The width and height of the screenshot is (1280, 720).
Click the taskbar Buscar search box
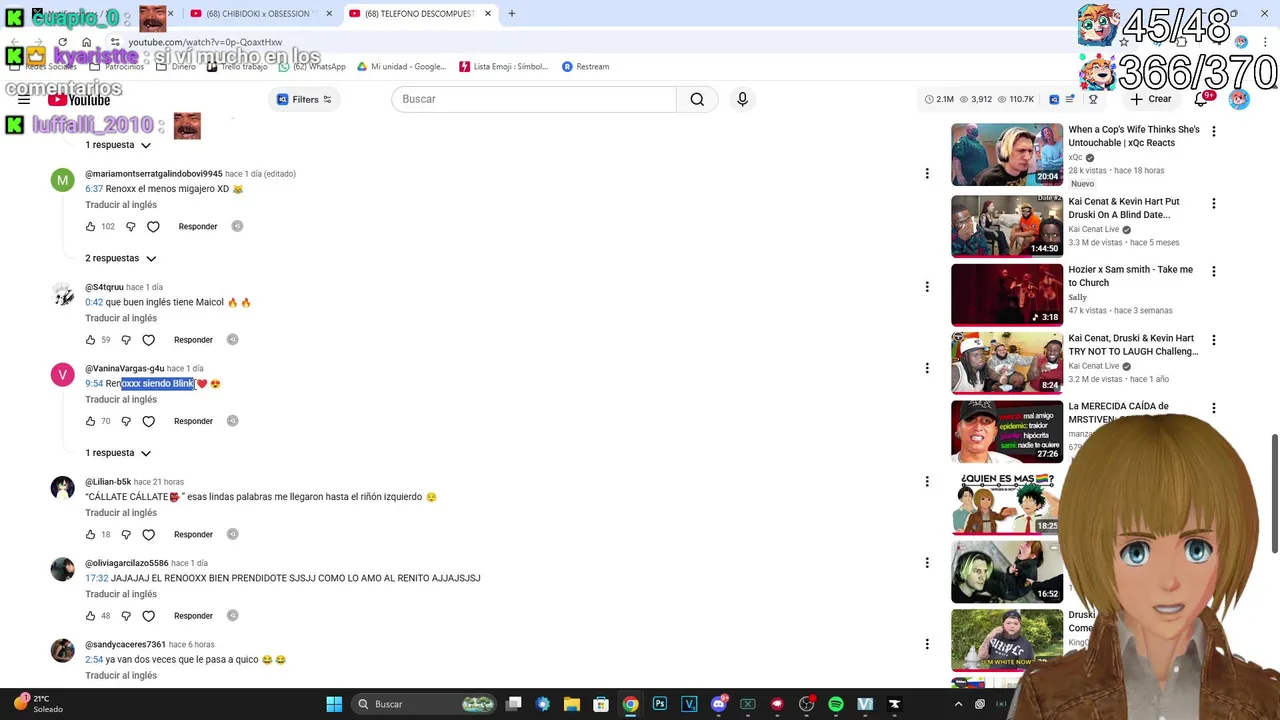tap(424, 704)
